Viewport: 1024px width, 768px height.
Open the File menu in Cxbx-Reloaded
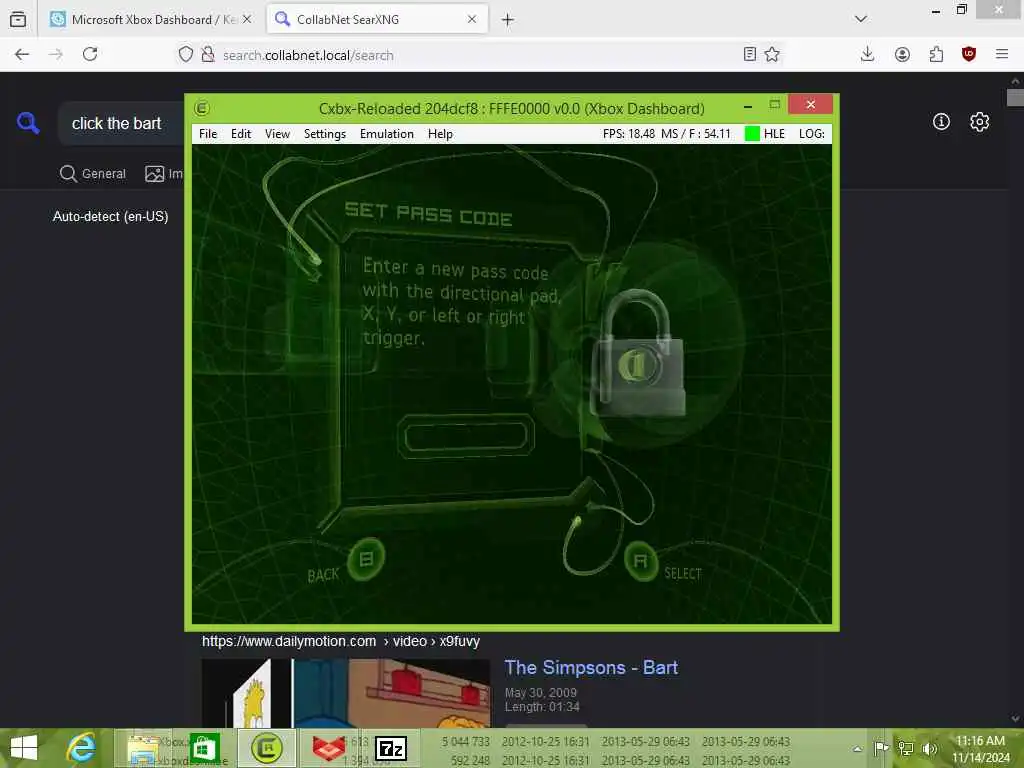click(208, 134)
